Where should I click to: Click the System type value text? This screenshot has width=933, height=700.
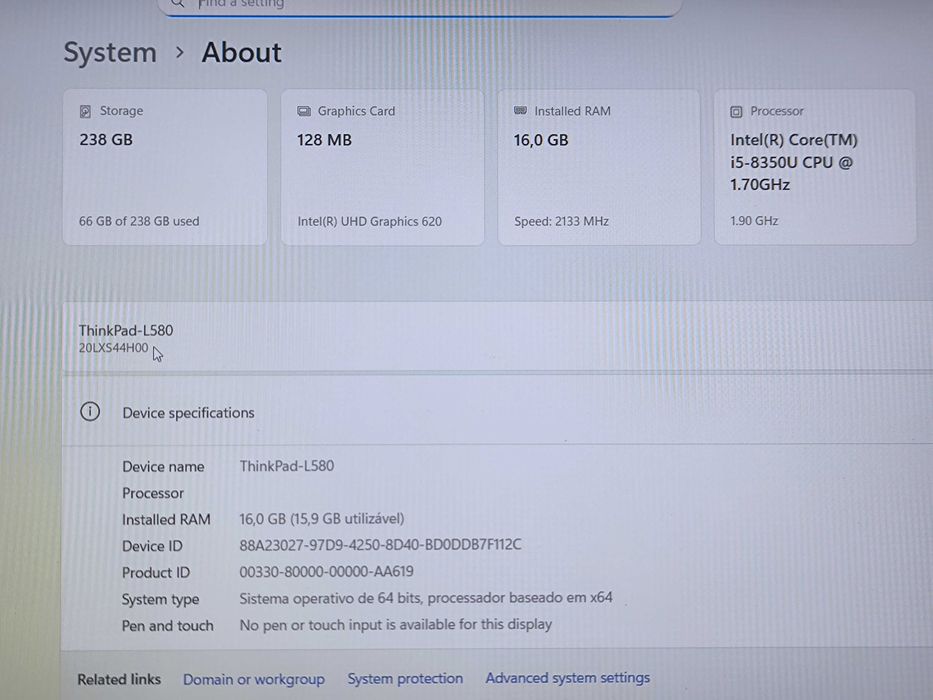click(425, 598)
